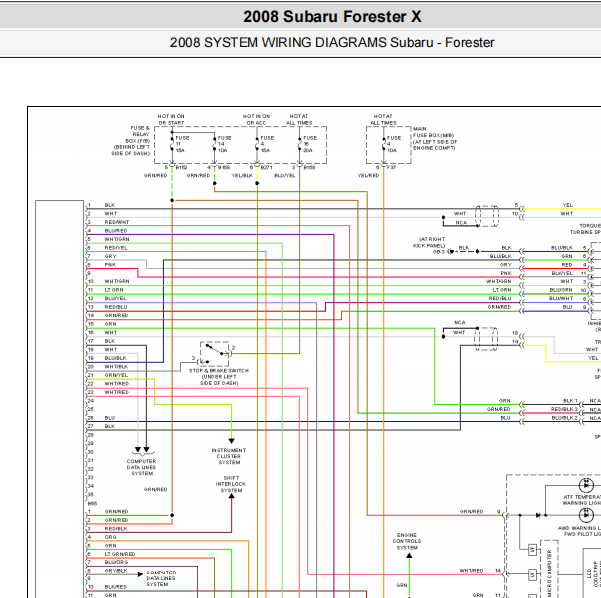Viewport: 601px width, 598px height.
Task: Click the 'YEL/RED' wire color label
Action: 368,176
